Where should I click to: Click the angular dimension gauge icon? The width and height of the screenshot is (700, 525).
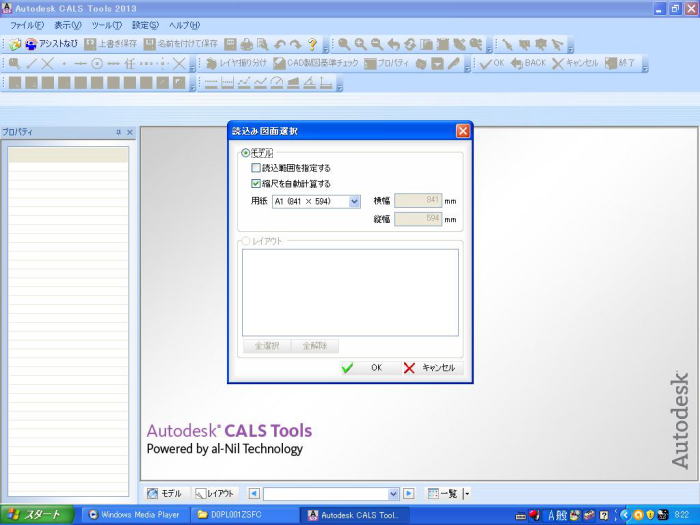(x=277, y=83)
